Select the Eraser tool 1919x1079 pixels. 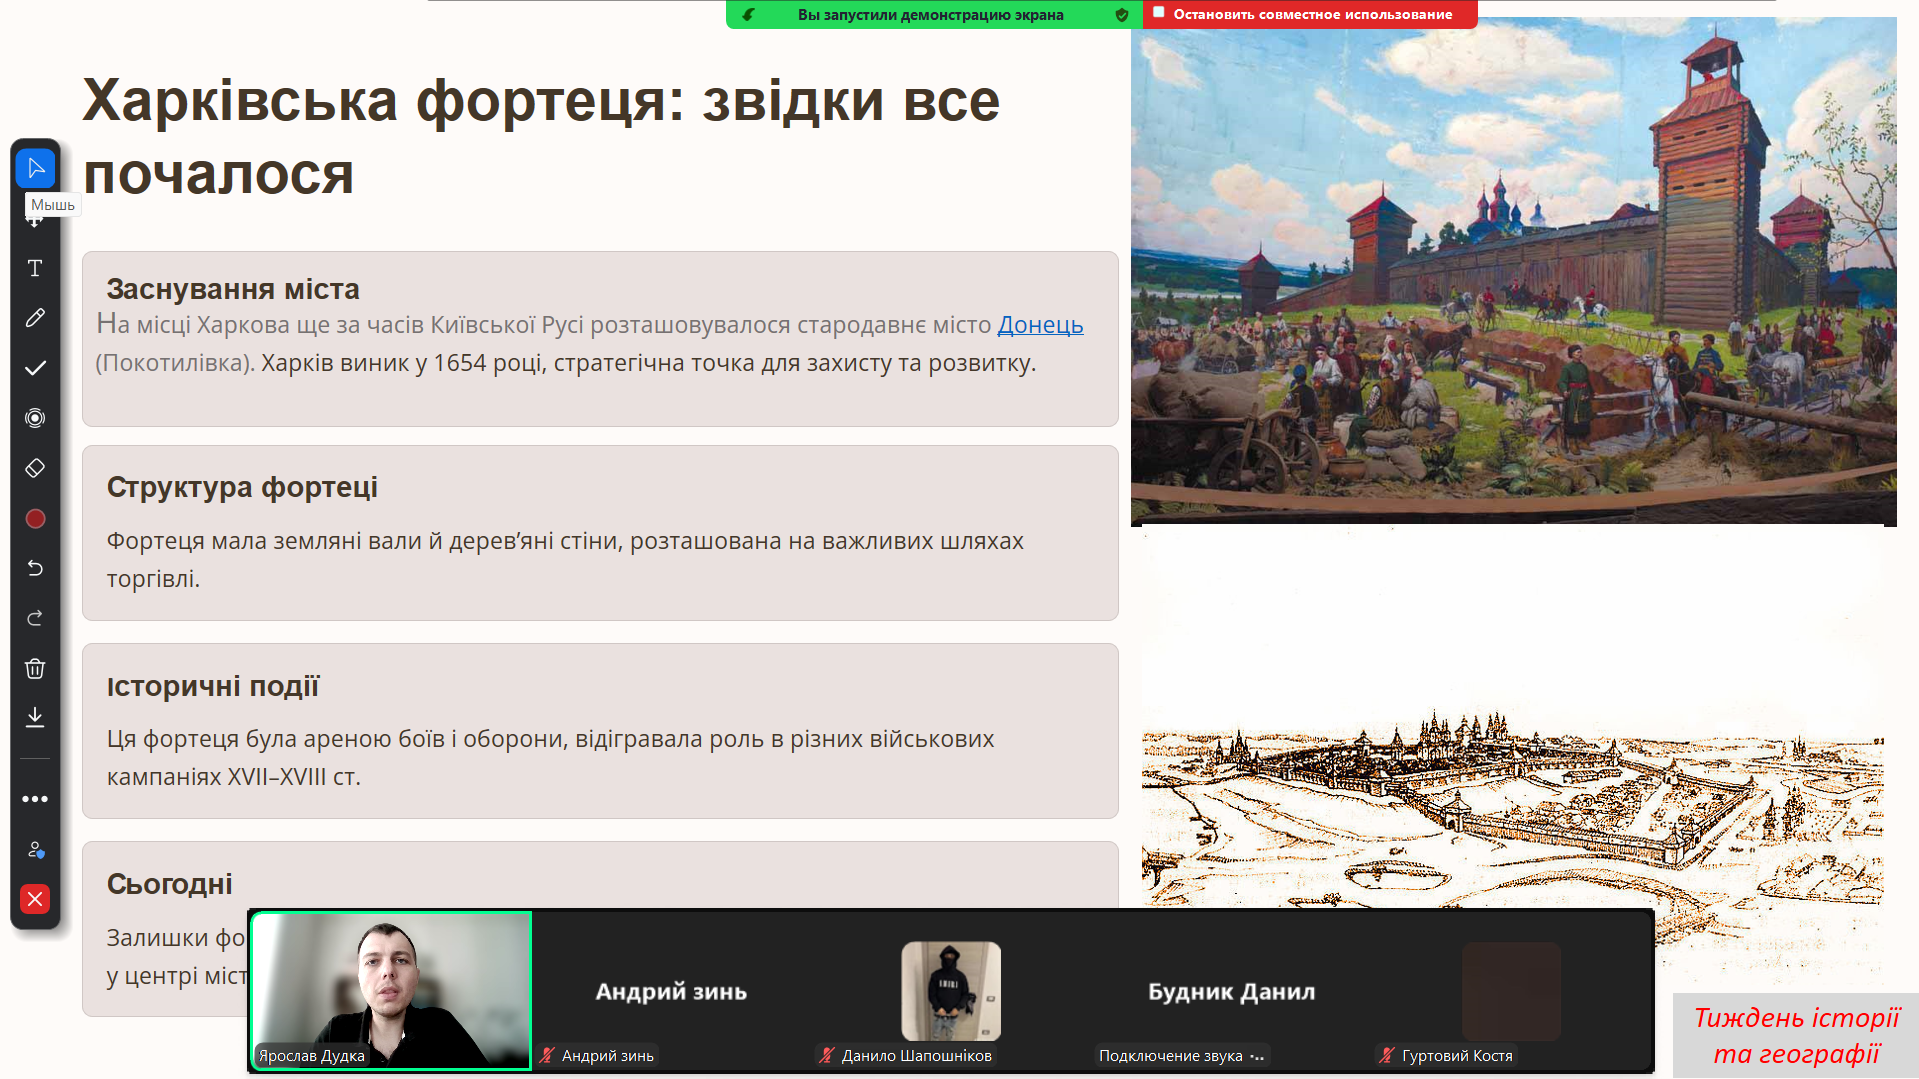coord(35,468)
